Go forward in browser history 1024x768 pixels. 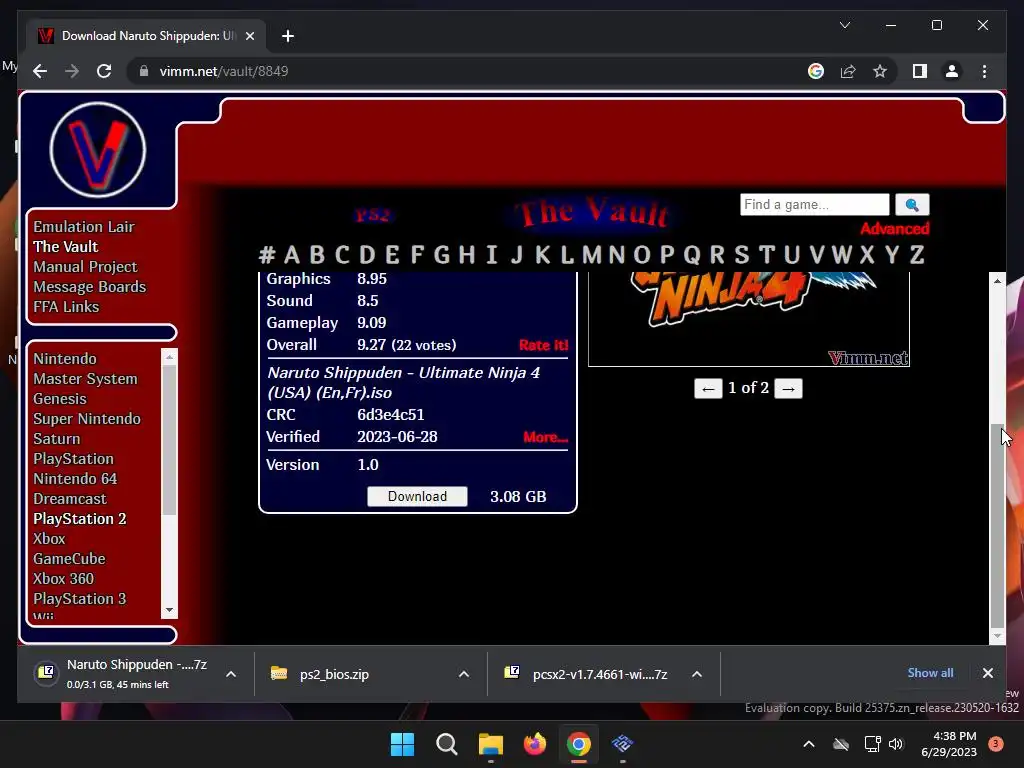[x=72, y=71]
